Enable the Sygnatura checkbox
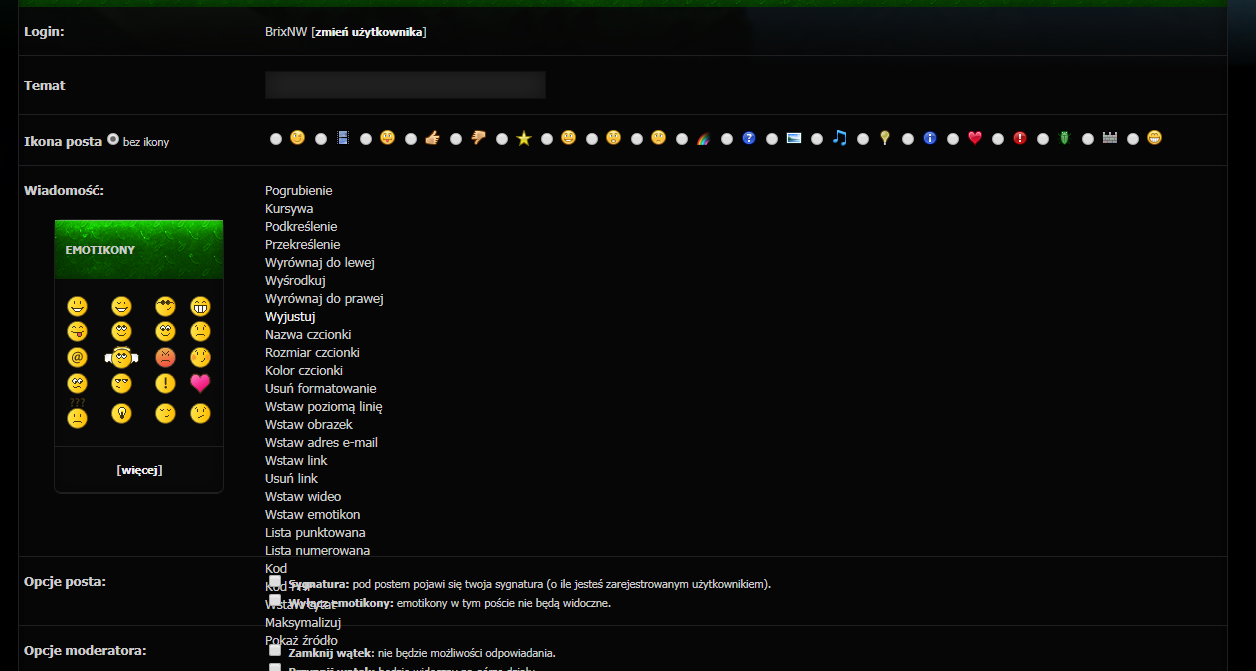This screenshot has height=671, width=1256. (275, 582)
